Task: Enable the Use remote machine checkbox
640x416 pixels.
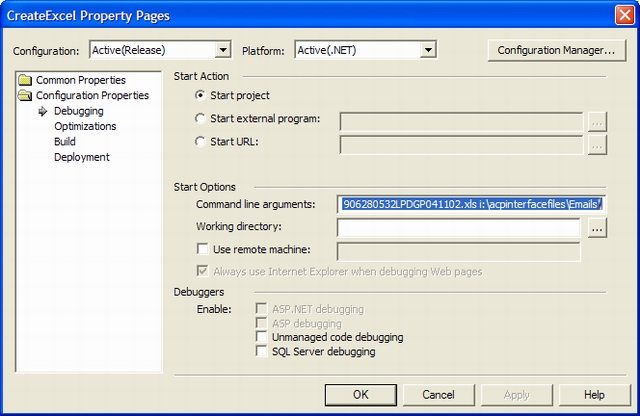Action: (x=202, y=249)
